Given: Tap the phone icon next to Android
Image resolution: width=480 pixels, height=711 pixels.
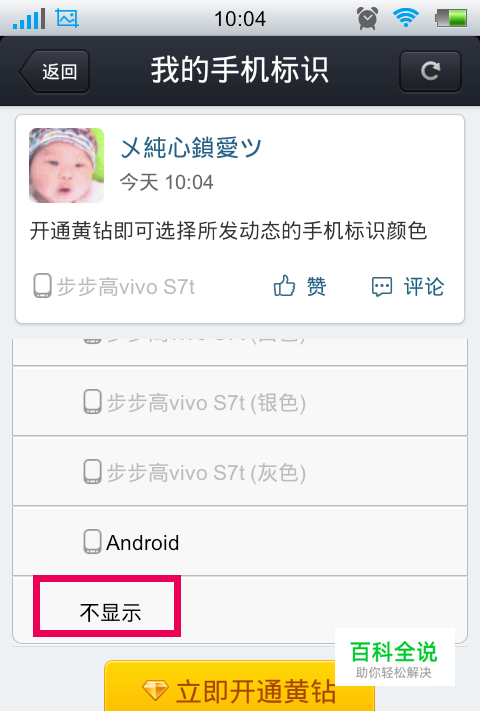Looking at the screenshot, I should pos(92,542).
